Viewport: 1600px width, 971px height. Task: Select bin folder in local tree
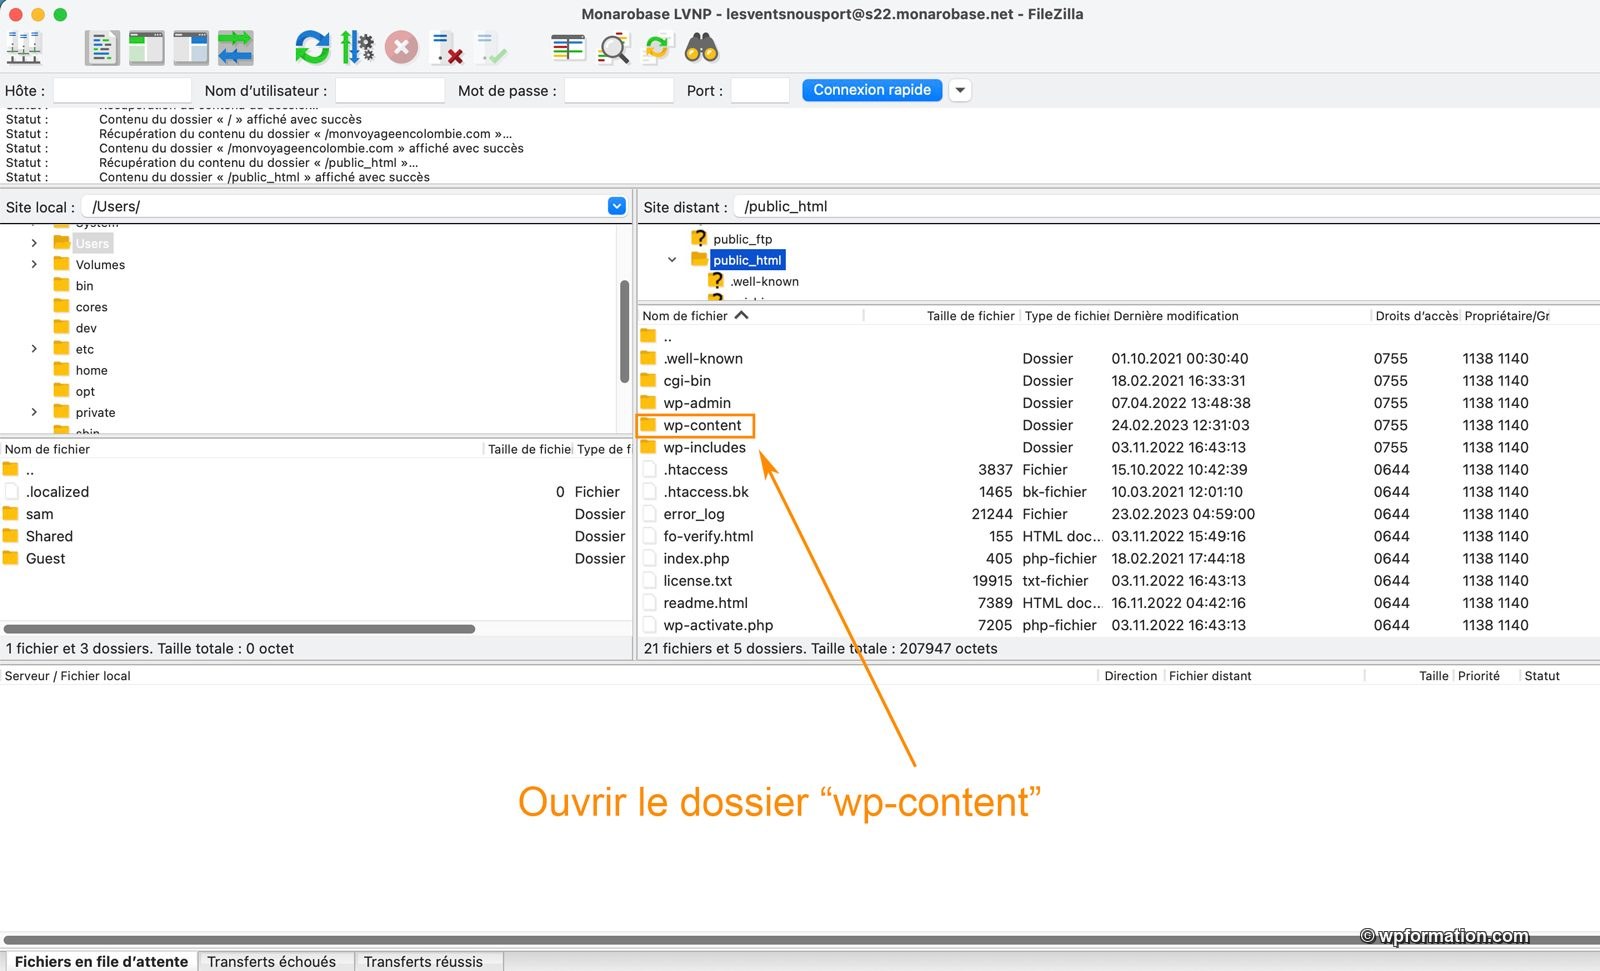coord(84,286)
